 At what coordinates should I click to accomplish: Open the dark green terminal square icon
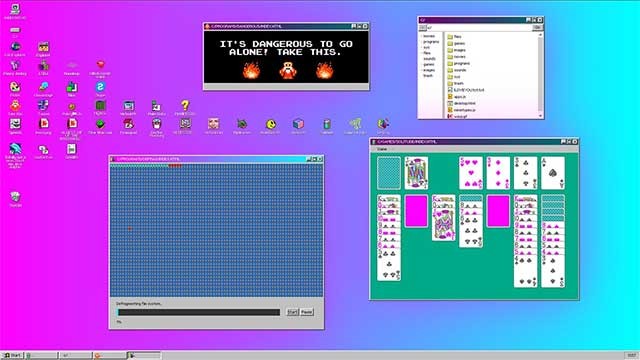(100, 105)
